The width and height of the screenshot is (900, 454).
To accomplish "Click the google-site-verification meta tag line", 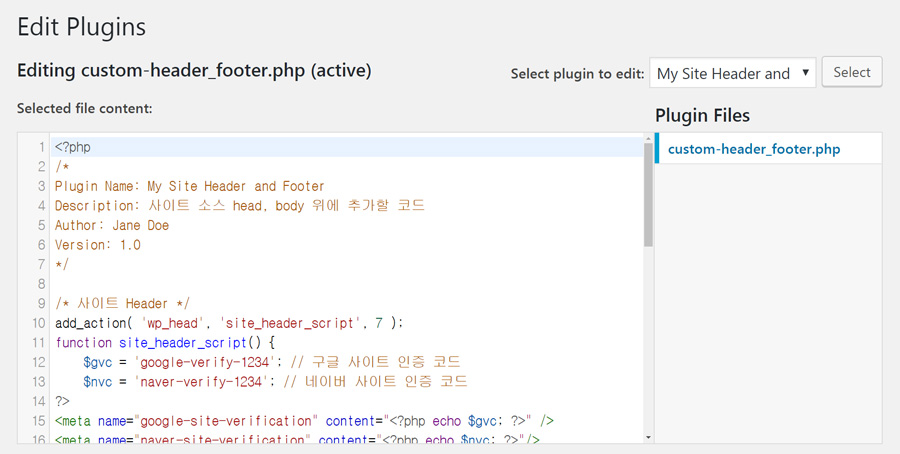I will click(x=304, y=421).
